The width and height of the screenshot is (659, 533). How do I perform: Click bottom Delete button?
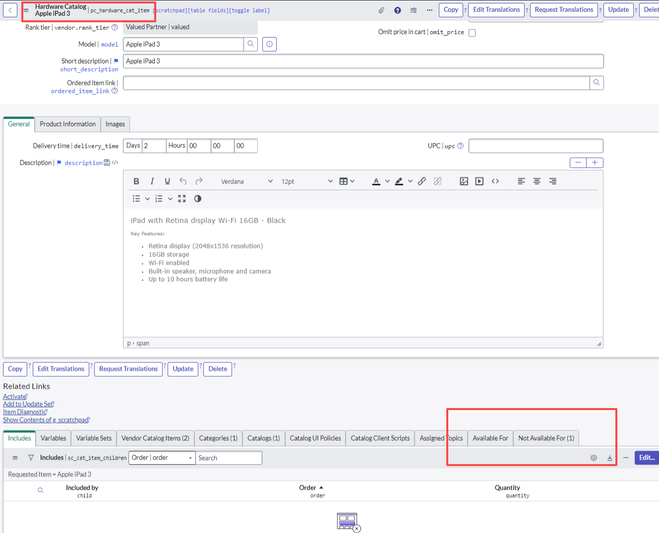pyautogui.click(x=217, y=369)
